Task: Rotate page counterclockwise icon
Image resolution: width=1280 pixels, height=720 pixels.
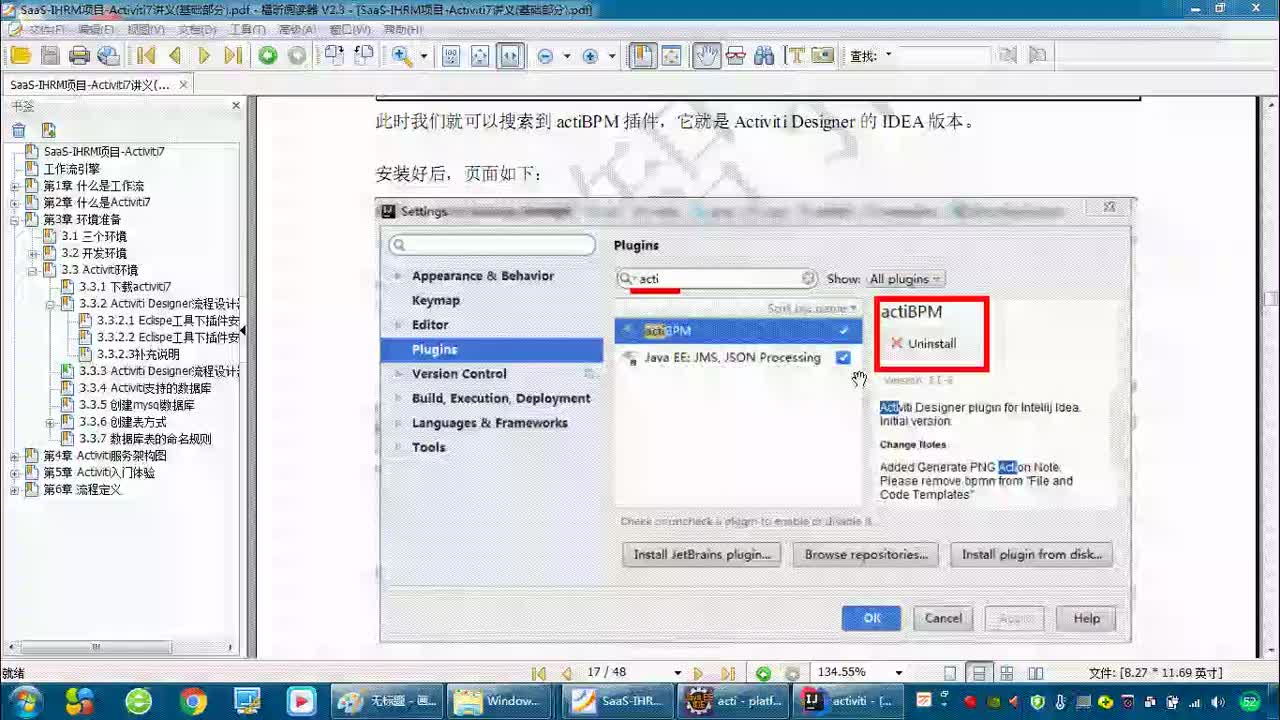Action: [x=364, y=56]
